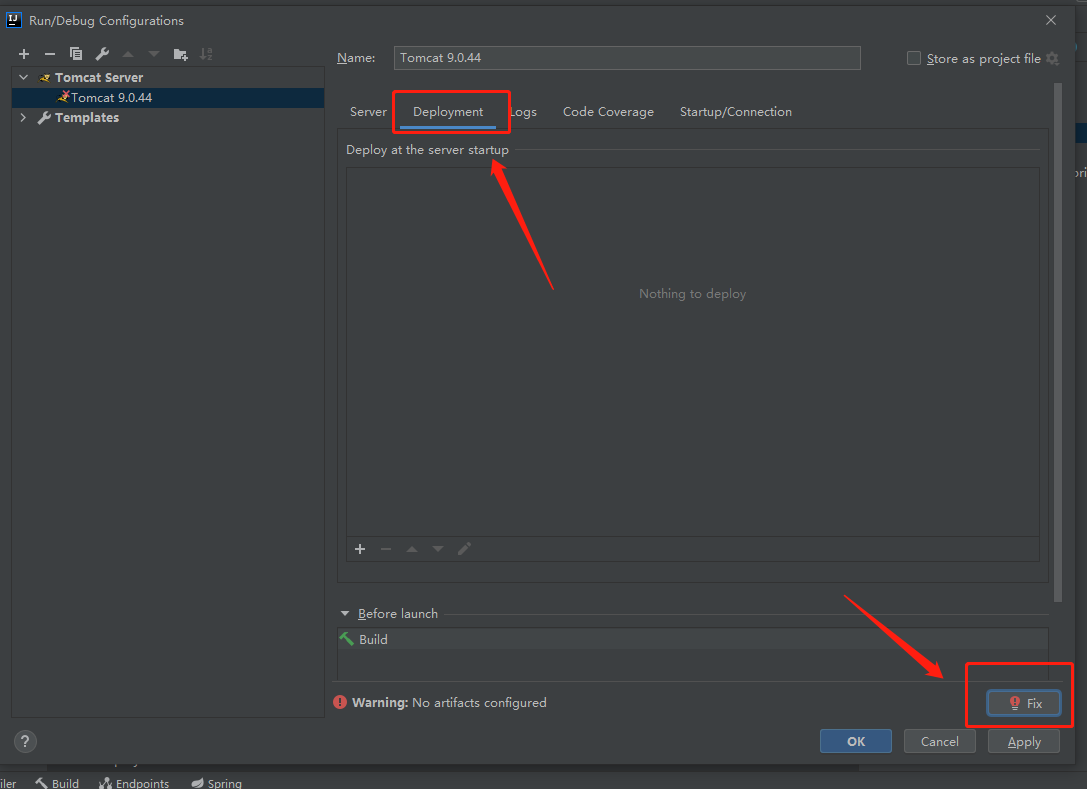Open edit templates wrench icon in toolbar
Image resolution: width=1087 pixels, height=789 pixels.
[102, 54]
